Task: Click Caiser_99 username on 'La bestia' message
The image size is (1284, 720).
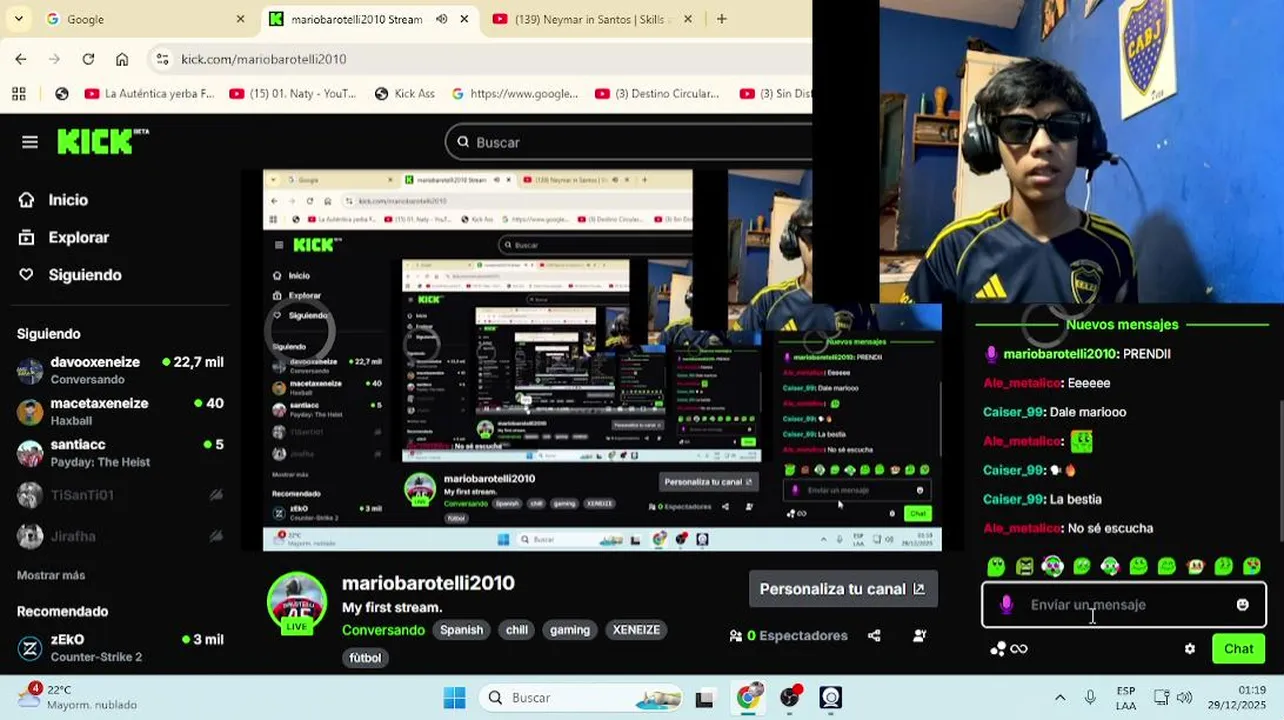Action: pos(1013,499)
